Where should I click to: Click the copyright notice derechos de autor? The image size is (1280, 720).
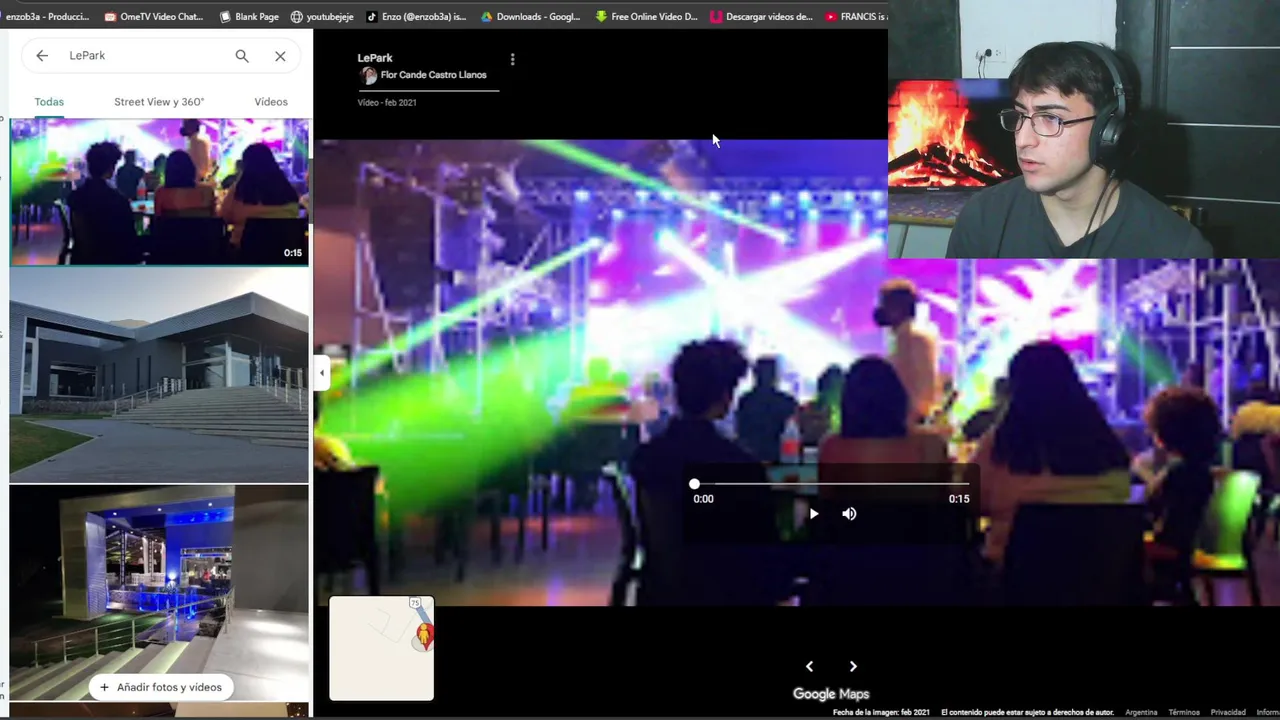pyautogui.click(x=1027, y=713)
